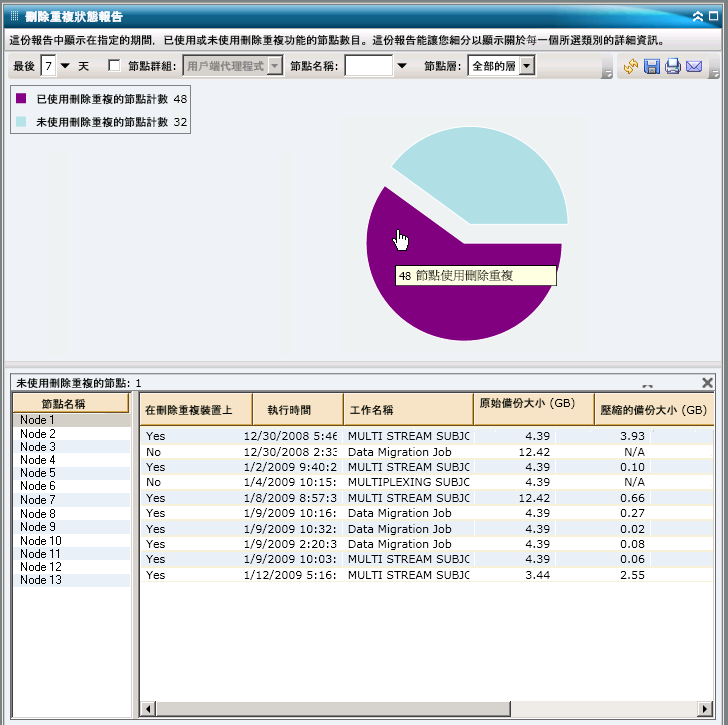Click the 節點名稱 text input field

(369, 66)
